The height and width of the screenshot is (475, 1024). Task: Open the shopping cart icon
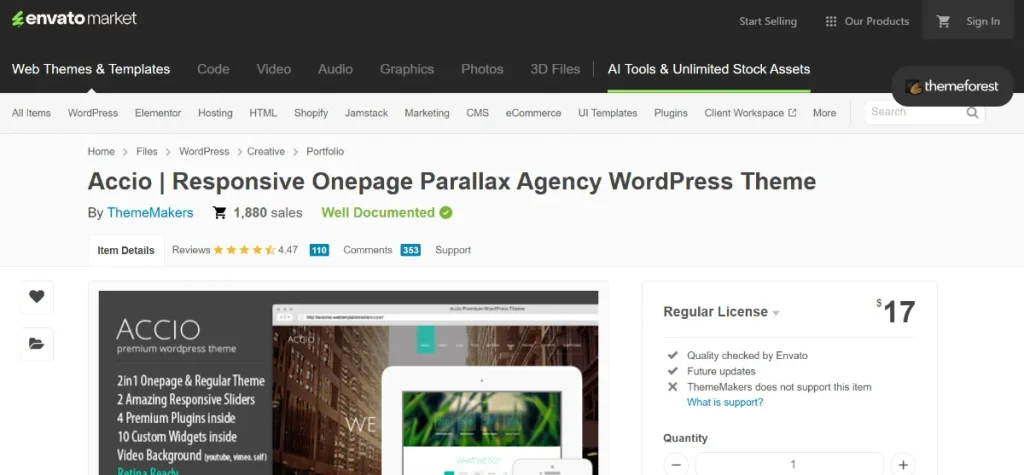click(943, 22)
